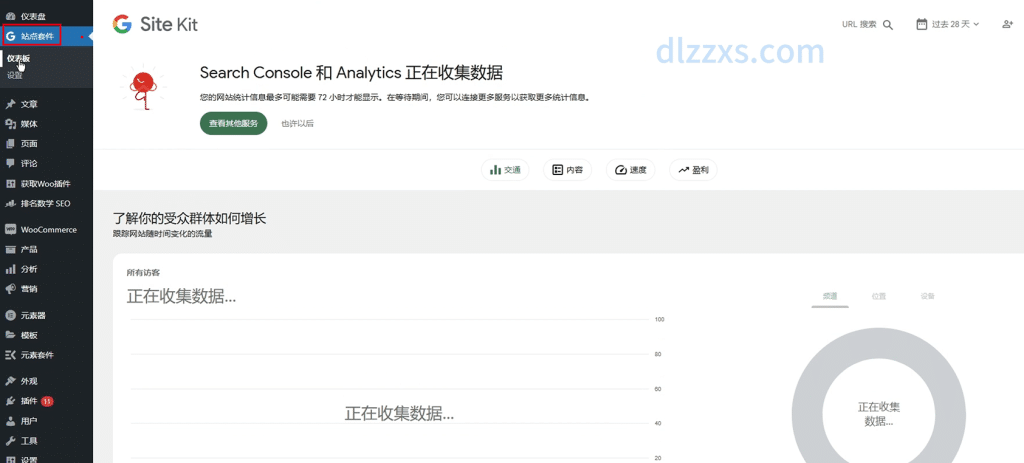Switch to 设备 devices tab
The width and height of the screenshot is (1024, 463).
coord(927,296)
